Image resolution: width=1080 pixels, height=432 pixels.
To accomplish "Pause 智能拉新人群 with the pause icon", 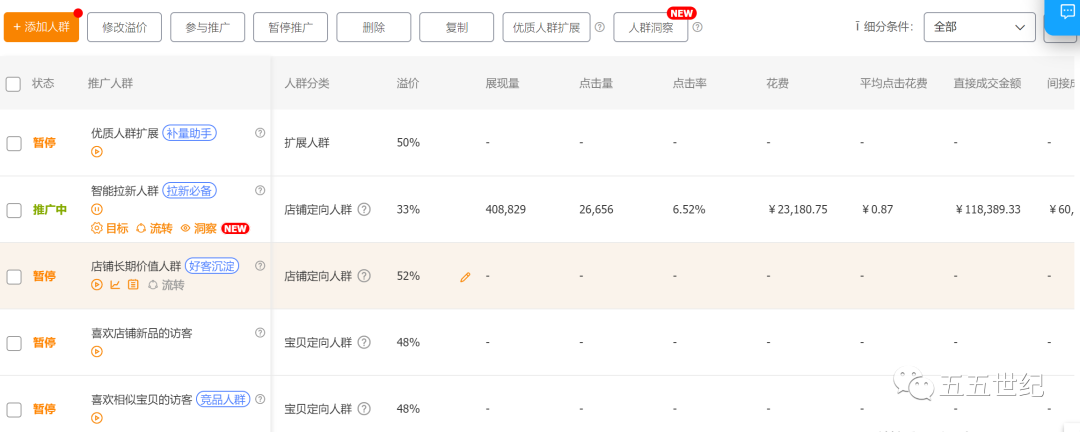I will pyautogui.click(x=97, y=209).
